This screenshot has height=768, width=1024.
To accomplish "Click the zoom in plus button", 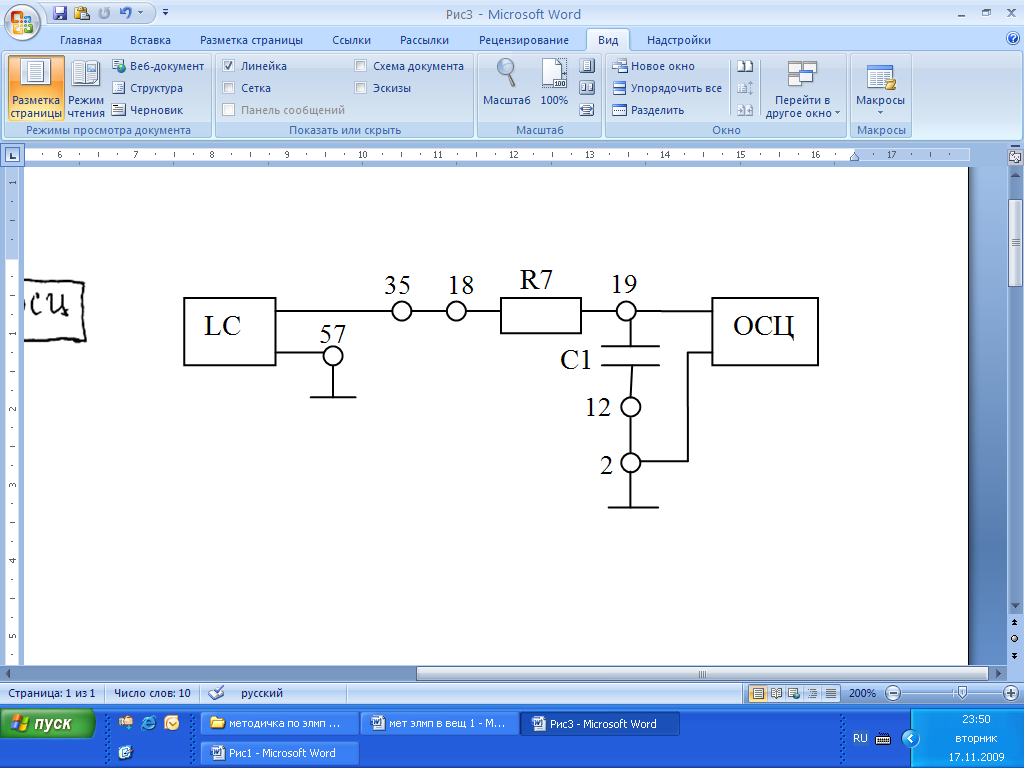I will tap(1010, 694).
